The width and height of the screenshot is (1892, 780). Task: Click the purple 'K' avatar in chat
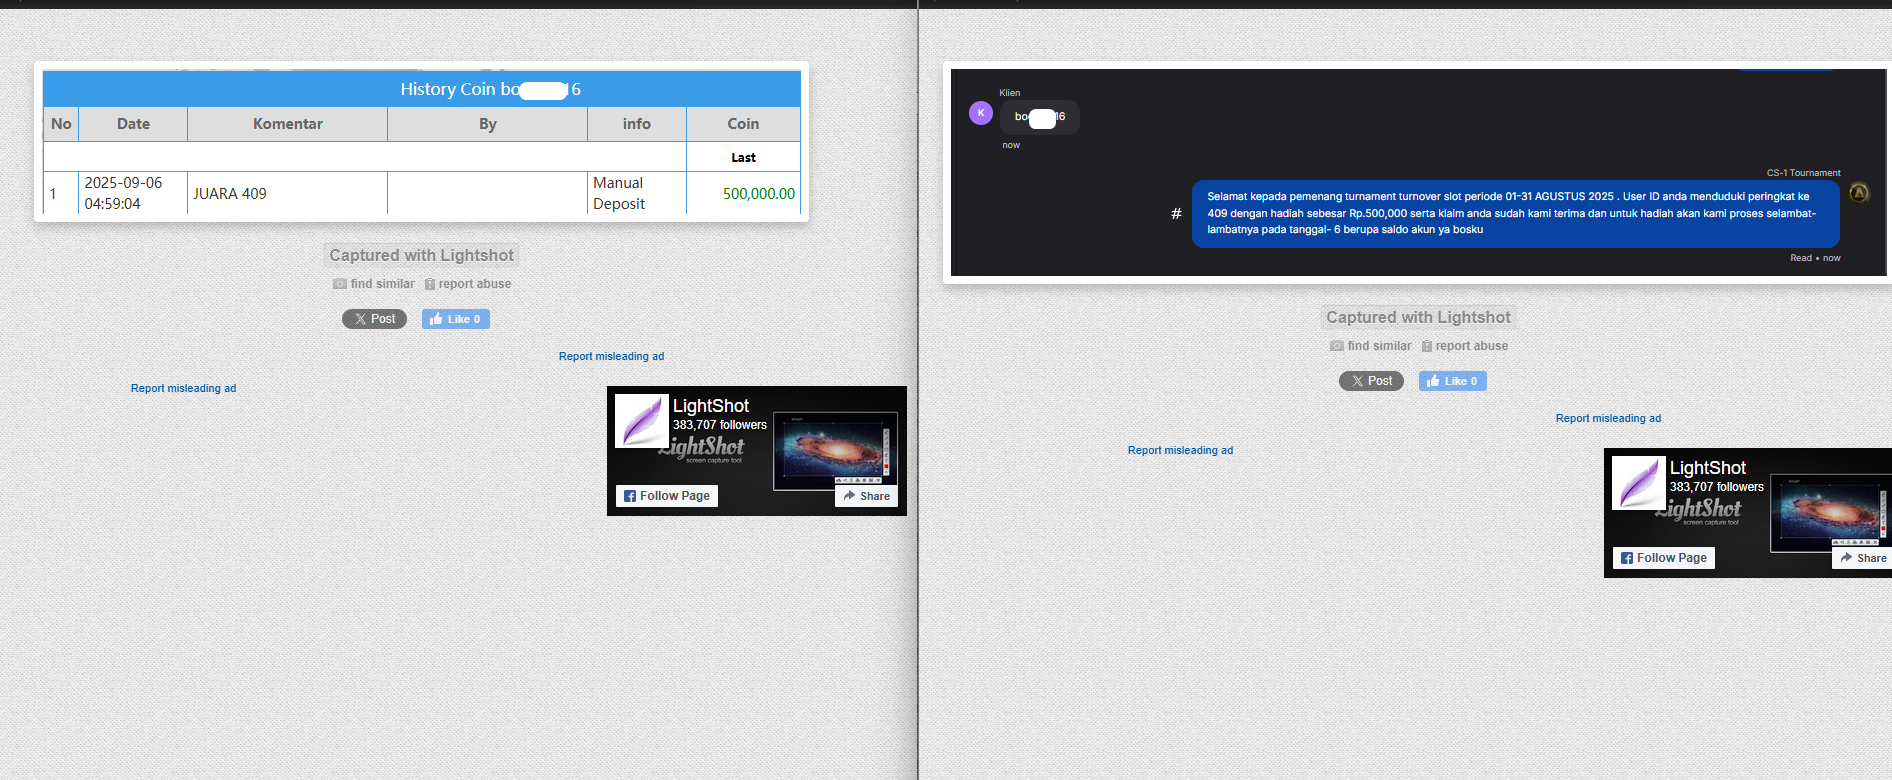pyautogui.click(x=981, y=113)
